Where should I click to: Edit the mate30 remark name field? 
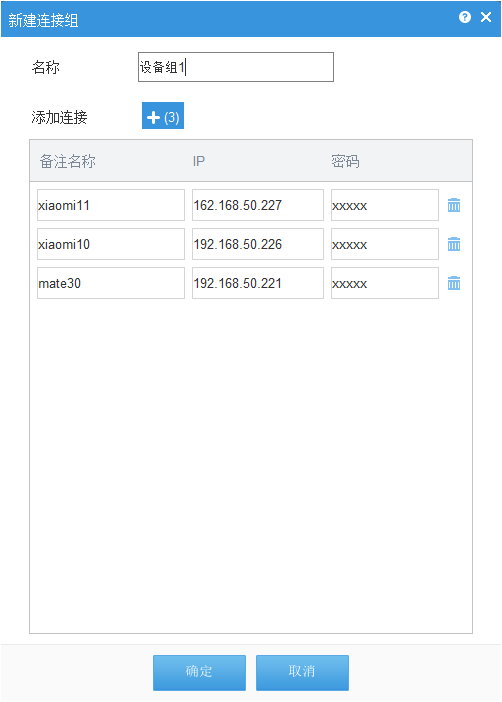click(111, 283)
